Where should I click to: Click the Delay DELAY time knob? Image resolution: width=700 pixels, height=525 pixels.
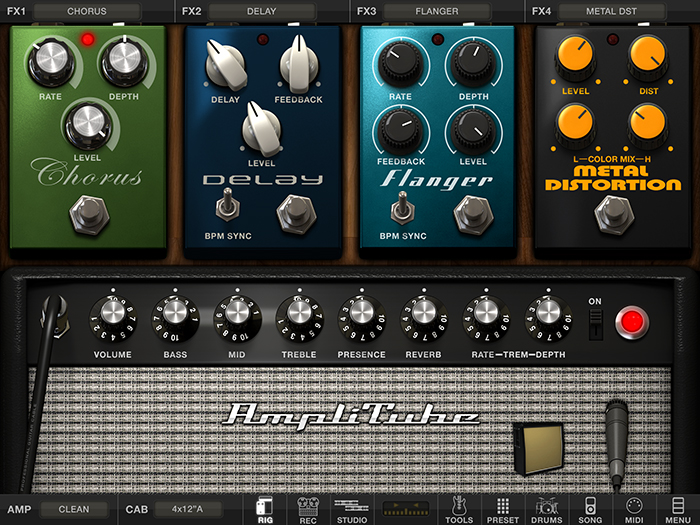coord(226,65)
